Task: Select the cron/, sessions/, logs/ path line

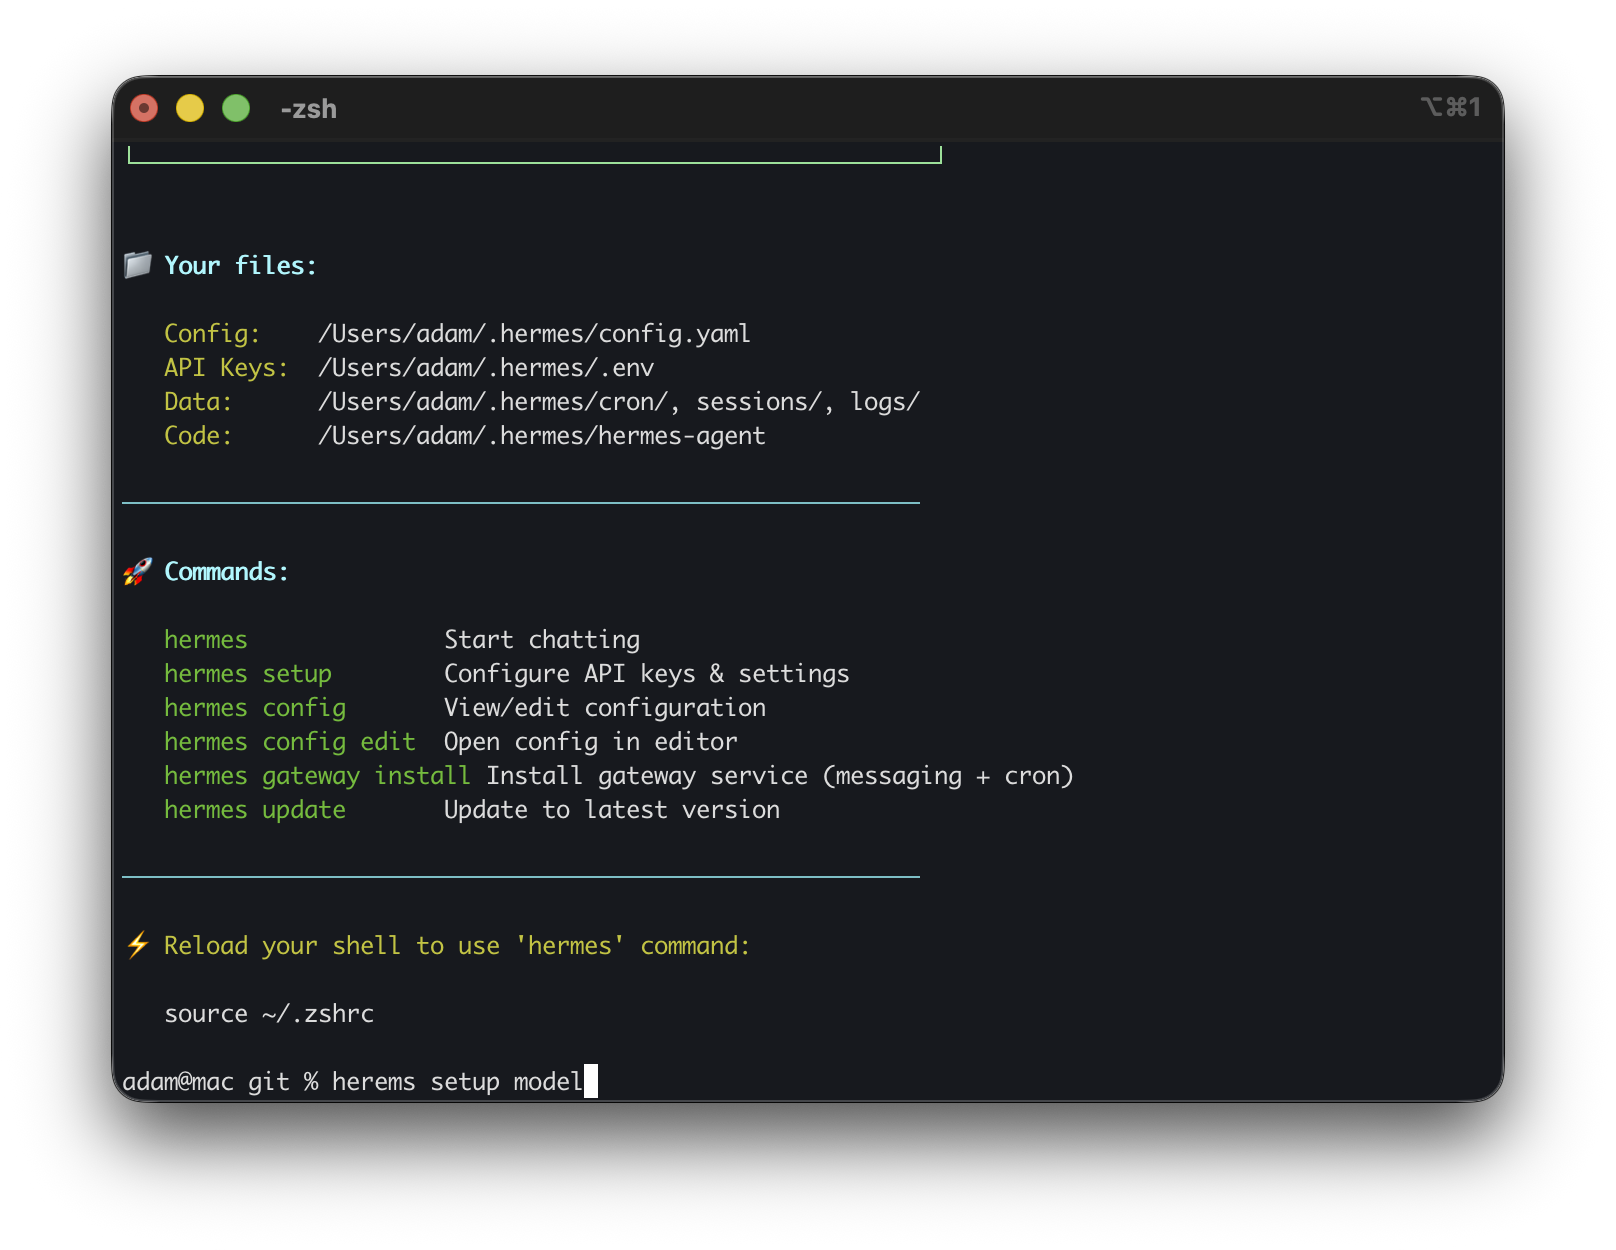Action: pos(619,402)
